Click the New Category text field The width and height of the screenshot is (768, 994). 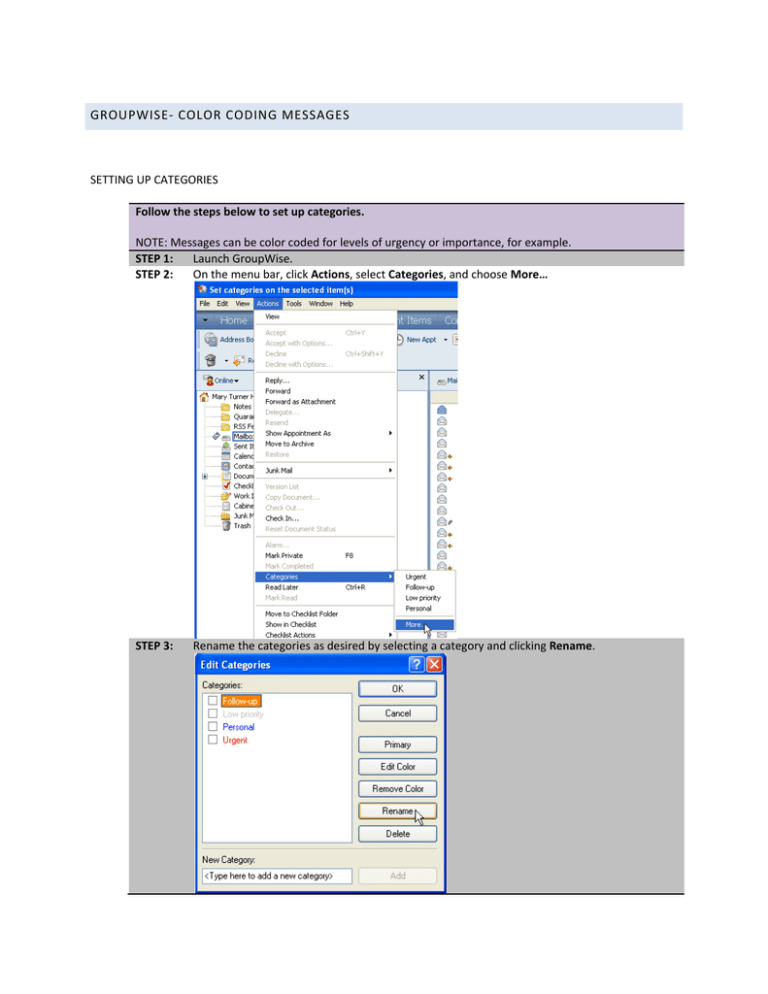(277, 875)
